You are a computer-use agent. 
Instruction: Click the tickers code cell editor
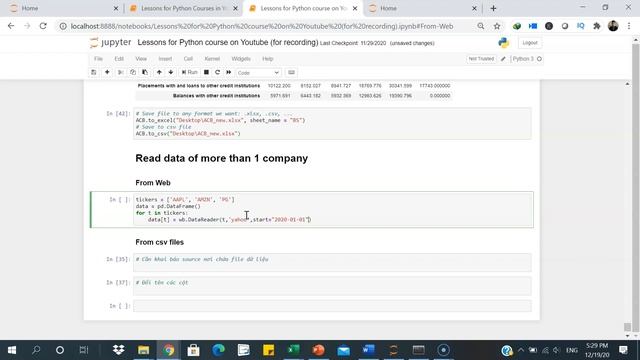pos(333,209)
